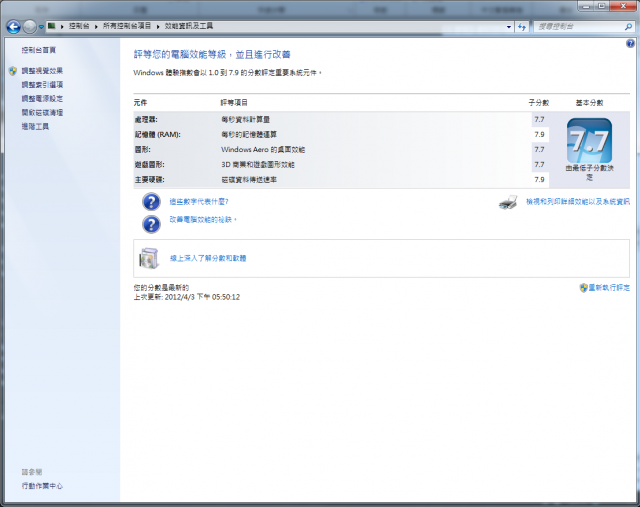Click the magnifier search icon
Screen dimensions: 640x507
click(629, 27)
